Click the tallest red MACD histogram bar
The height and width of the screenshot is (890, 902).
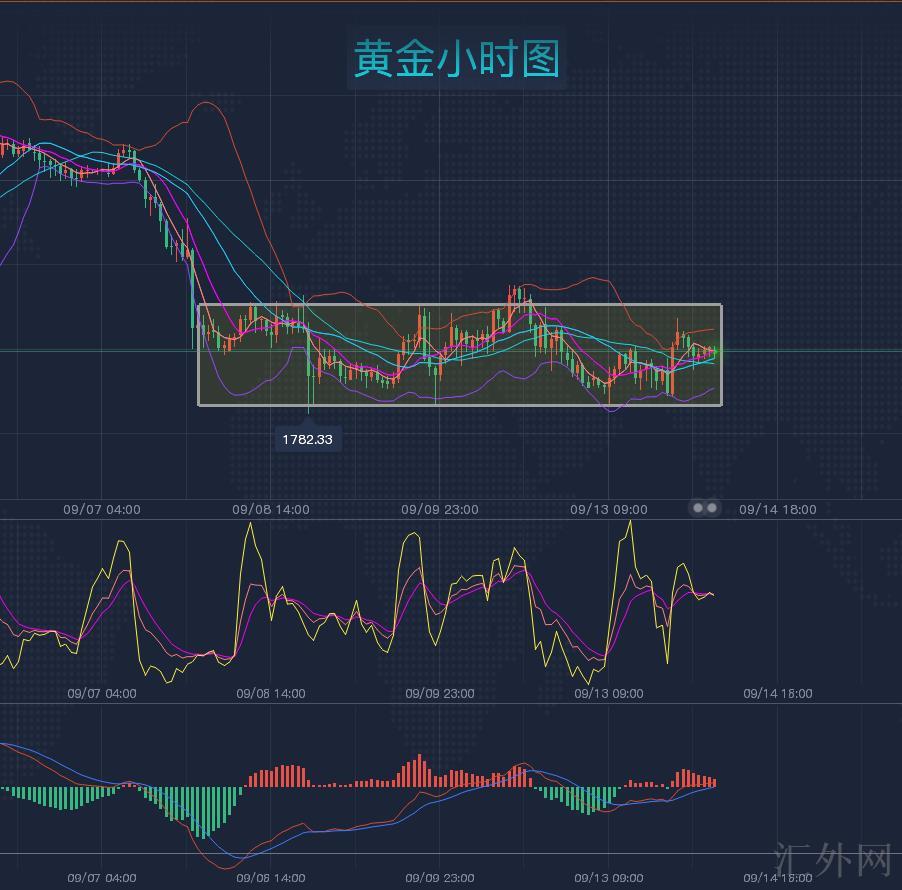click(417, 772)
